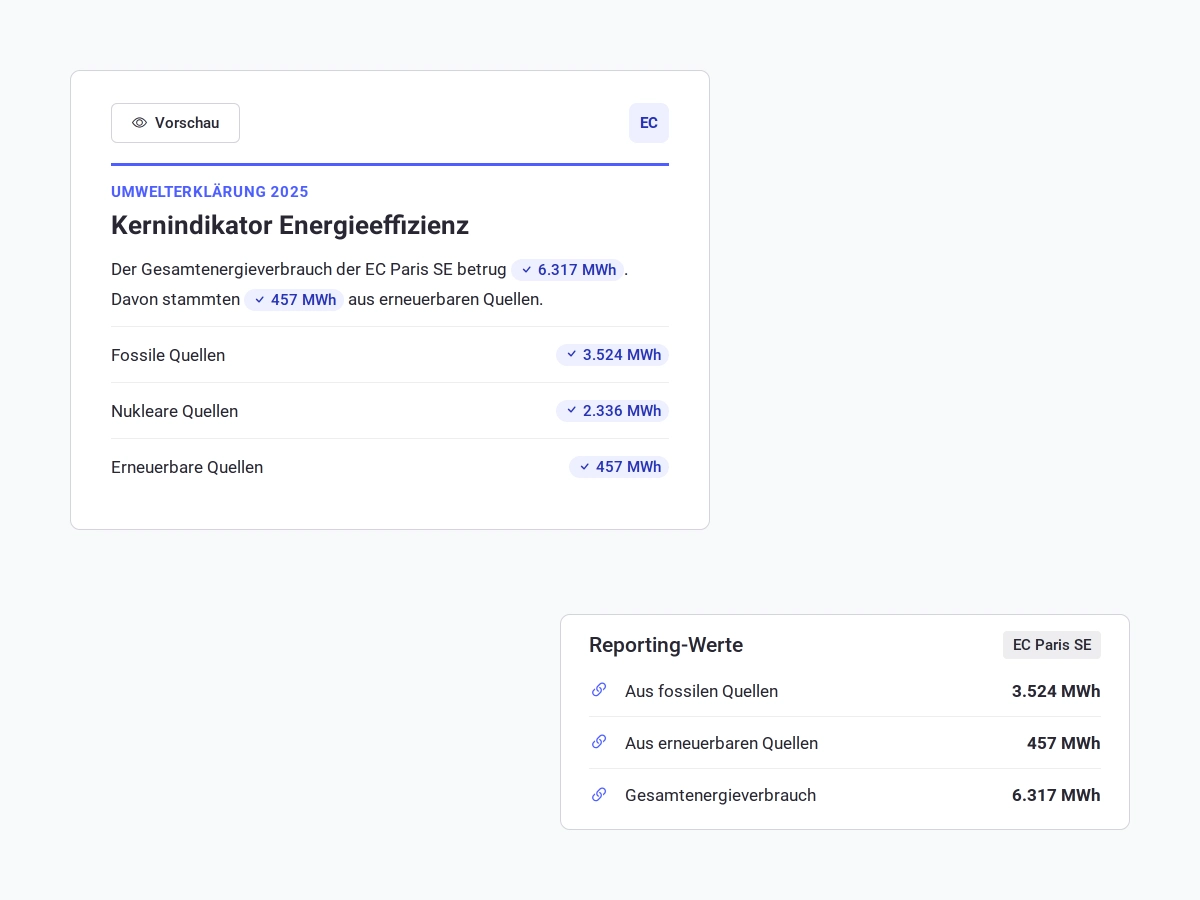Click the 457 MWh value in Reporting-Werte
The image size is (1200, 900).
(x=1064, y=743)
